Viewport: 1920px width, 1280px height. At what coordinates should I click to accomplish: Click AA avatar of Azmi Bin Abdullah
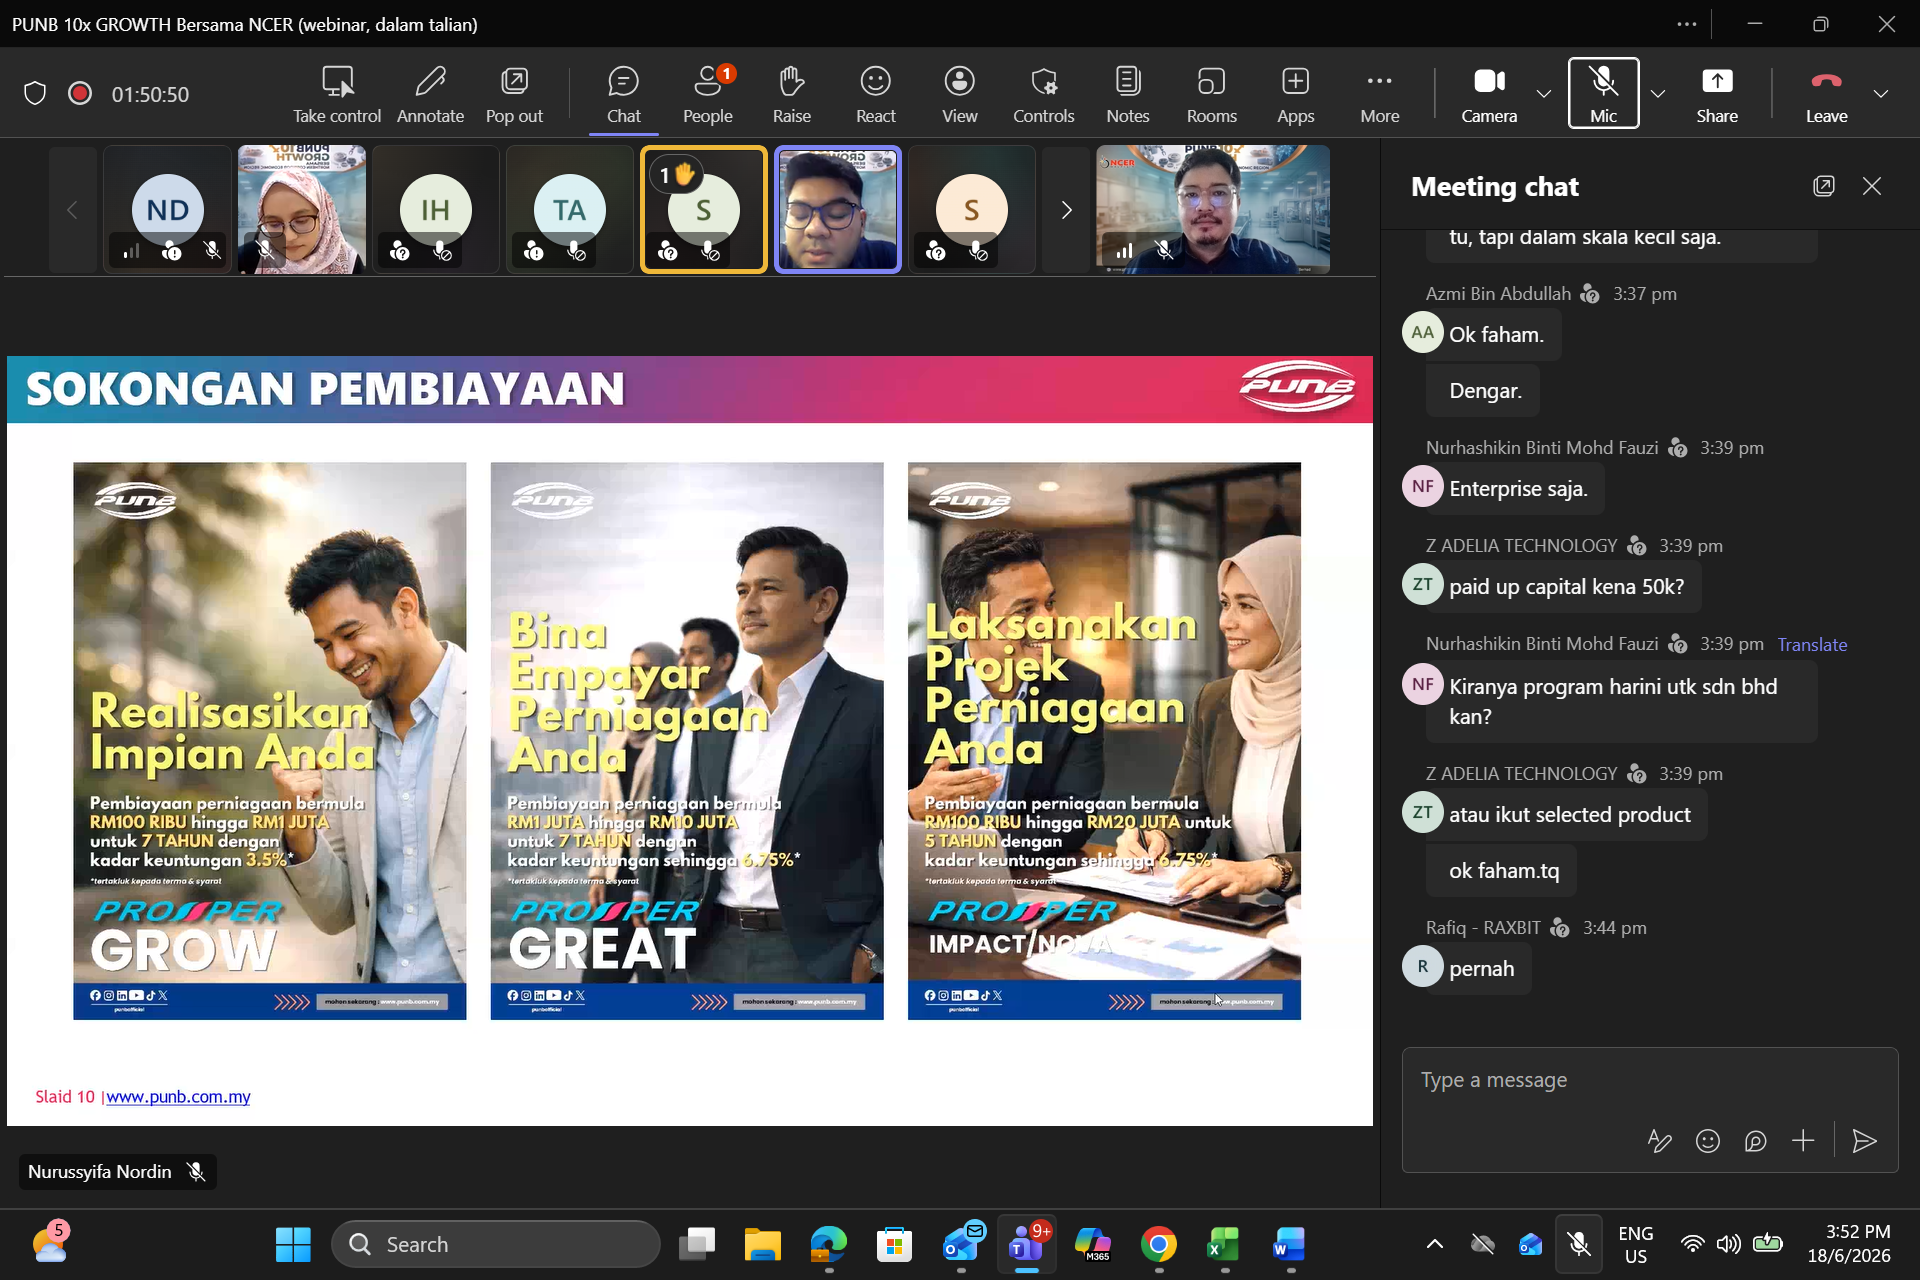[1422, 333]
